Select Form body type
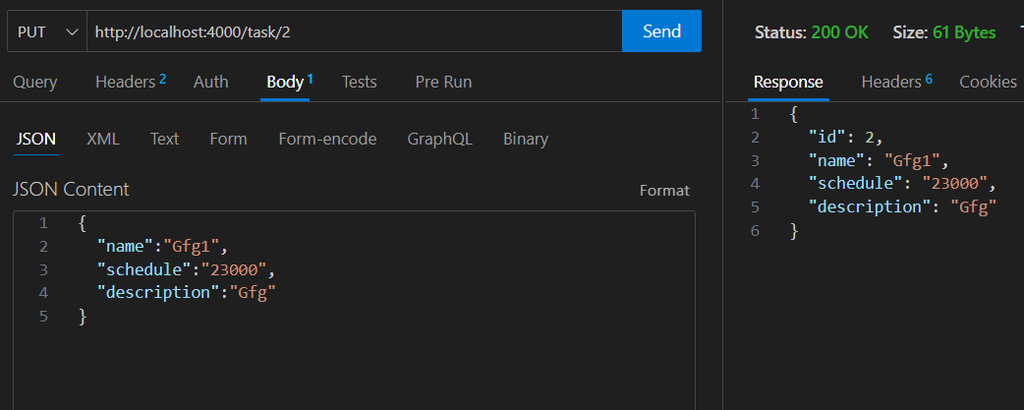 pyautogui.click(x=228, y=139)
